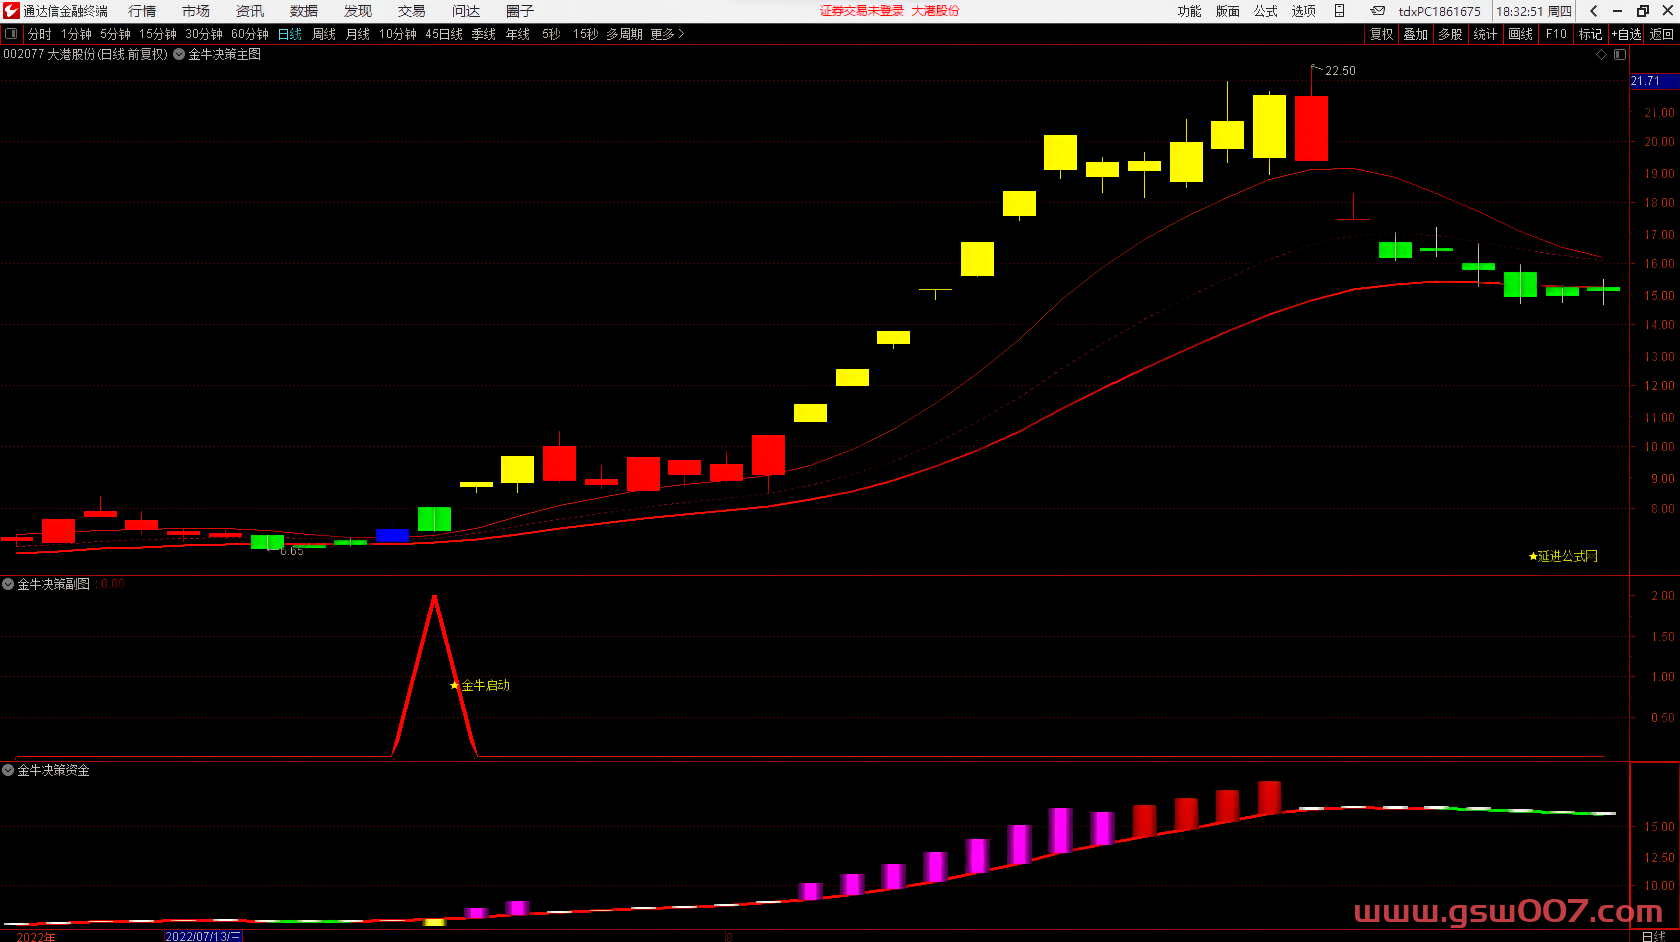Expand 金牛决策副图 indicator dropdown
Image resolution: width=1680 pixels, height=942 pixels.
coord(8,584)
